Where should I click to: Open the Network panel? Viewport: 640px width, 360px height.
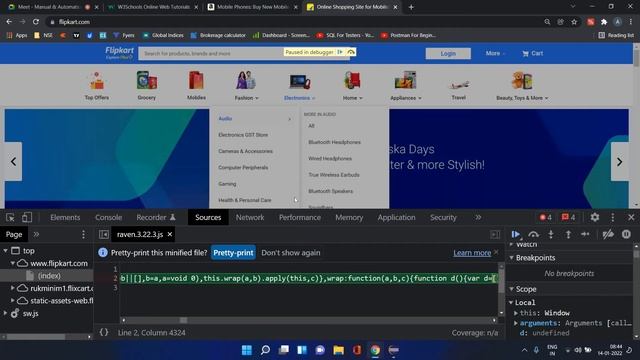coord(250,218)
